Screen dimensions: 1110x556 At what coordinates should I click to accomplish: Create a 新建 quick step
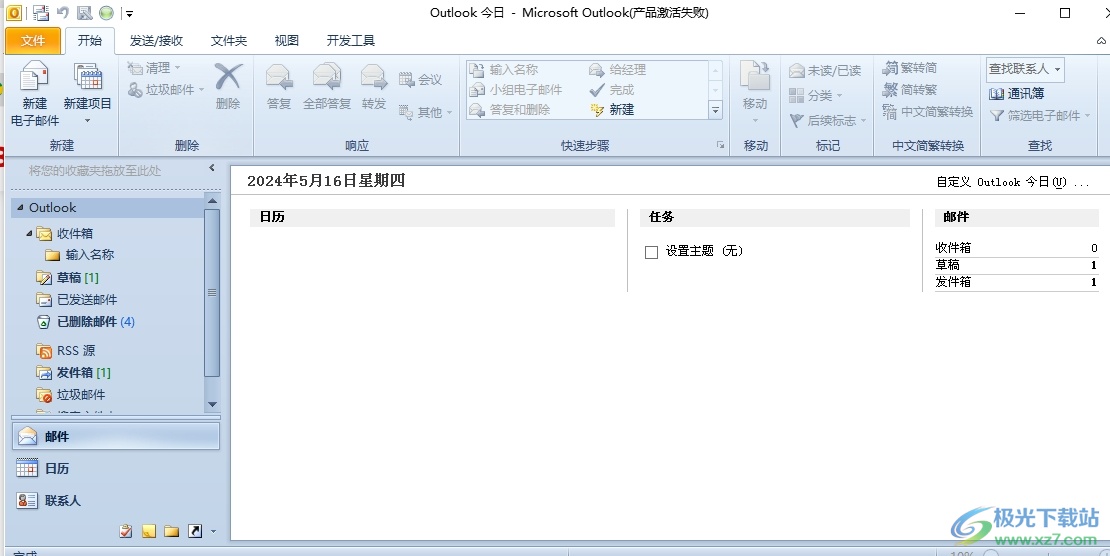click(x=612, y=110)
